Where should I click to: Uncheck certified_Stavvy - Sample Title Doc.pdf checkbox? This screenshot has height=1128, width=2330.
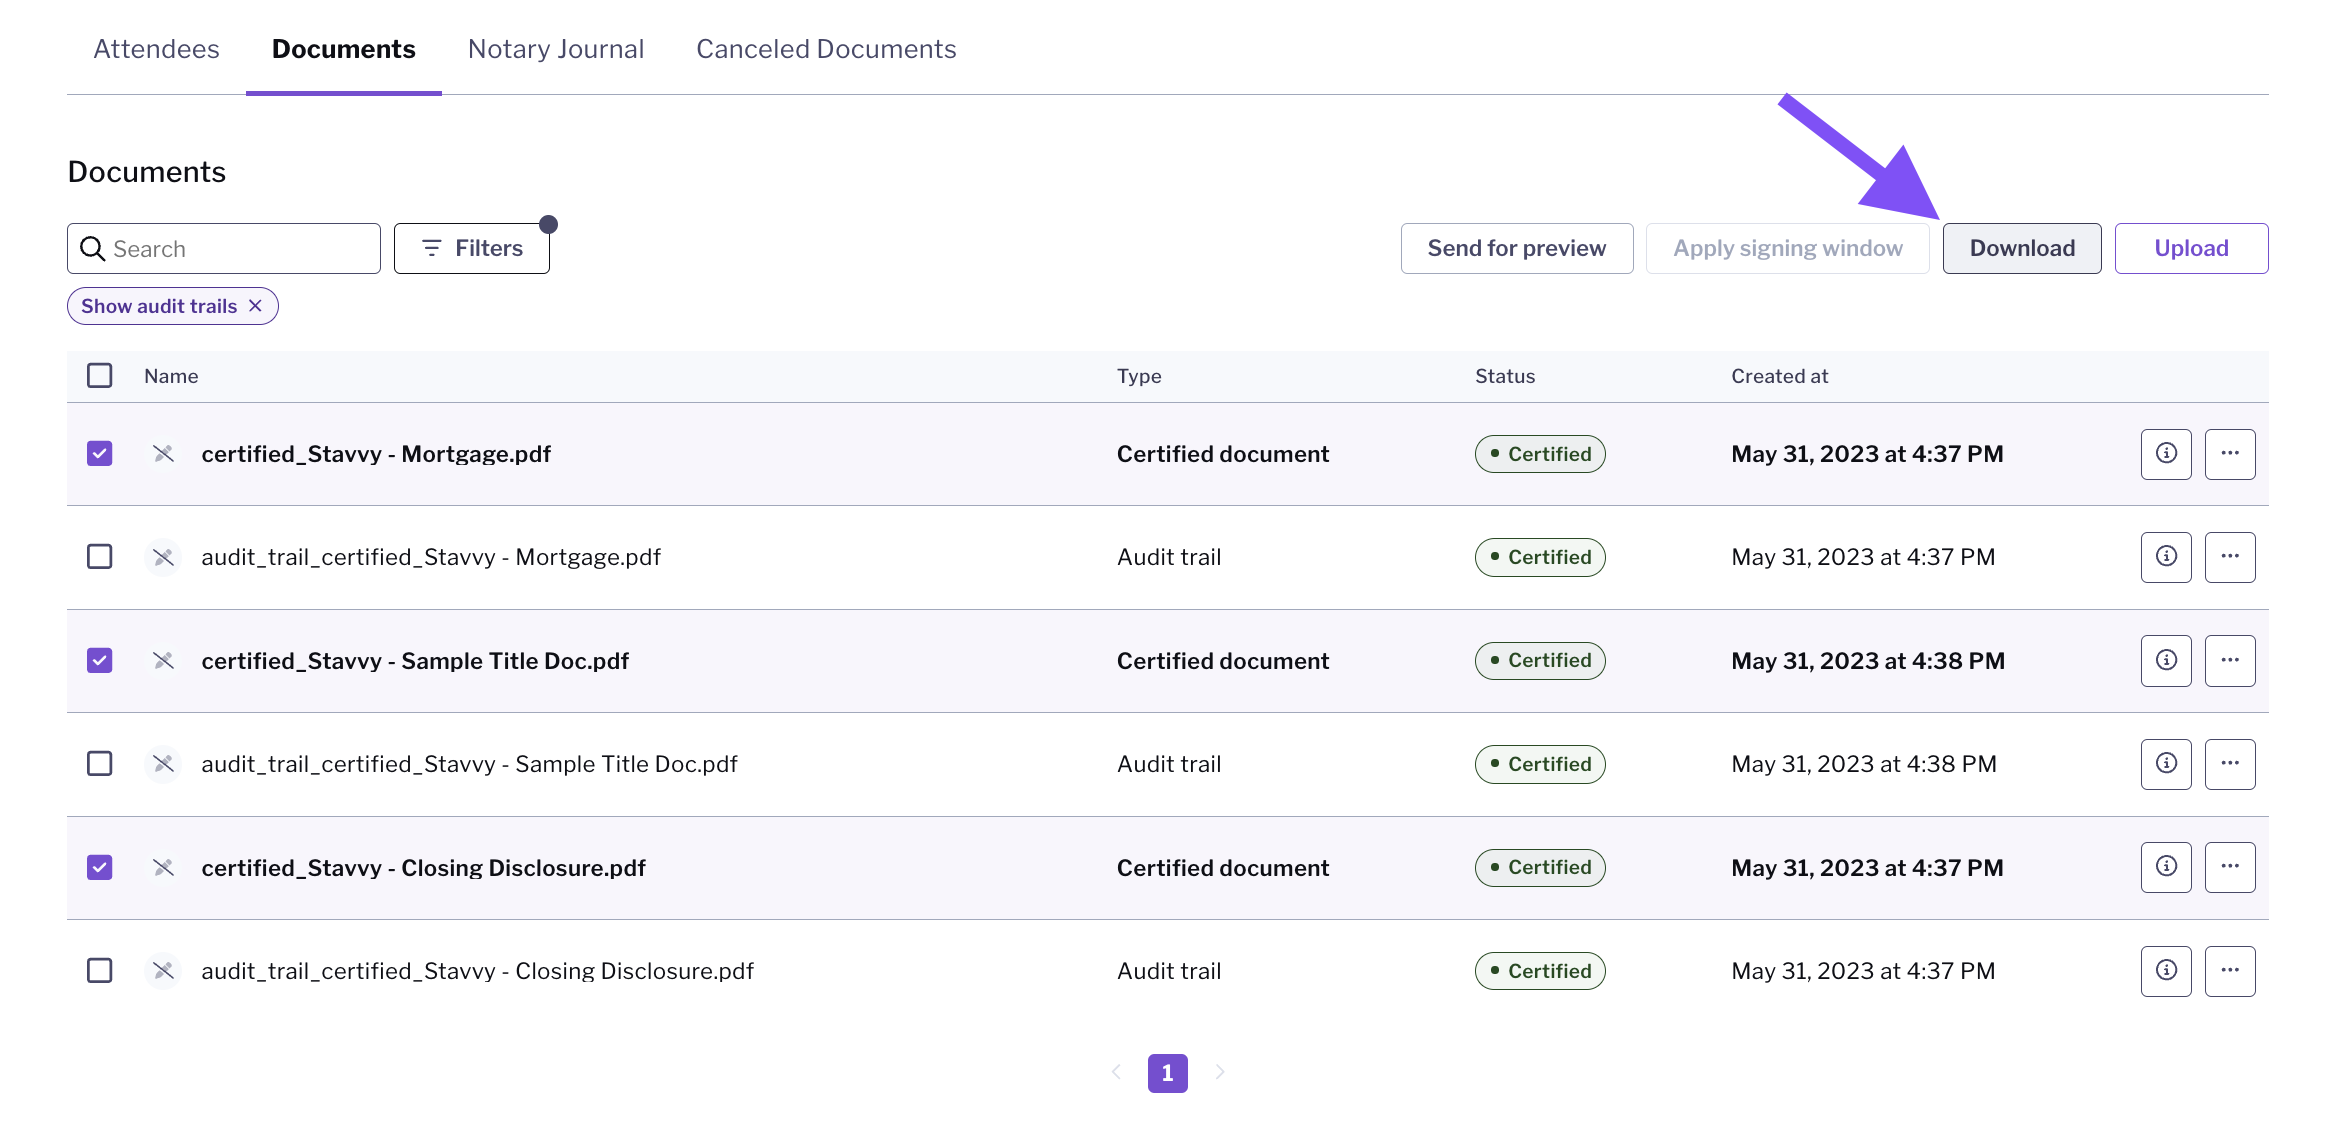(x=100, y=661)
